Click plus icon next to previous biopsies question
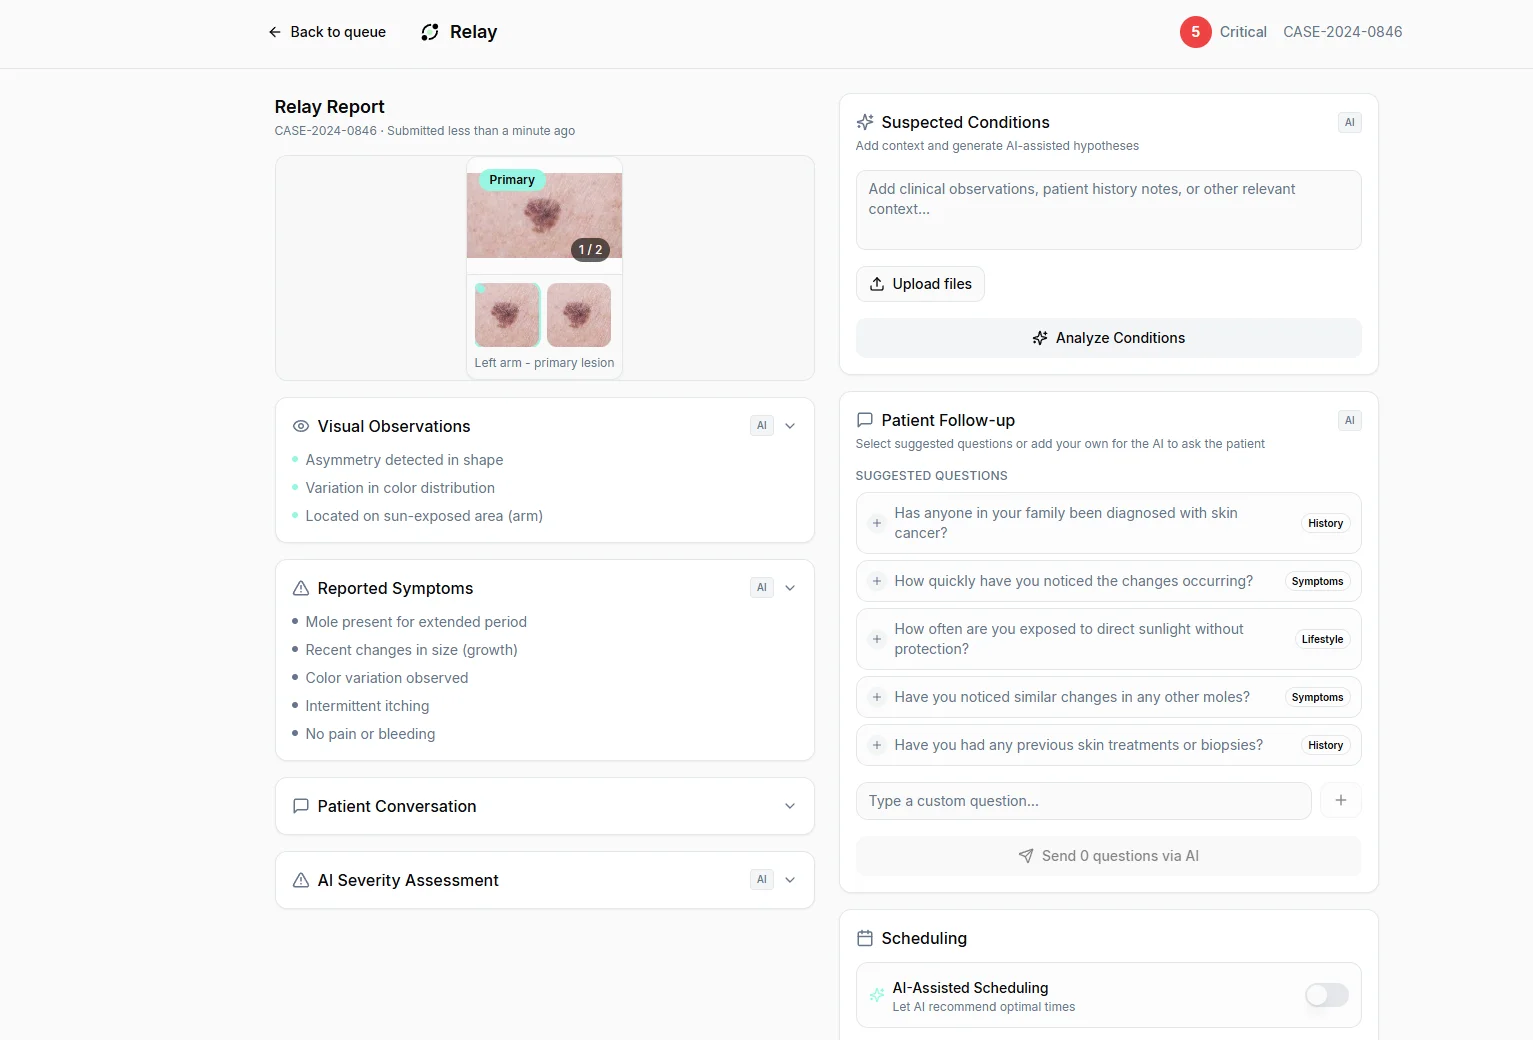1533x1040 pixels. point(876,745)
